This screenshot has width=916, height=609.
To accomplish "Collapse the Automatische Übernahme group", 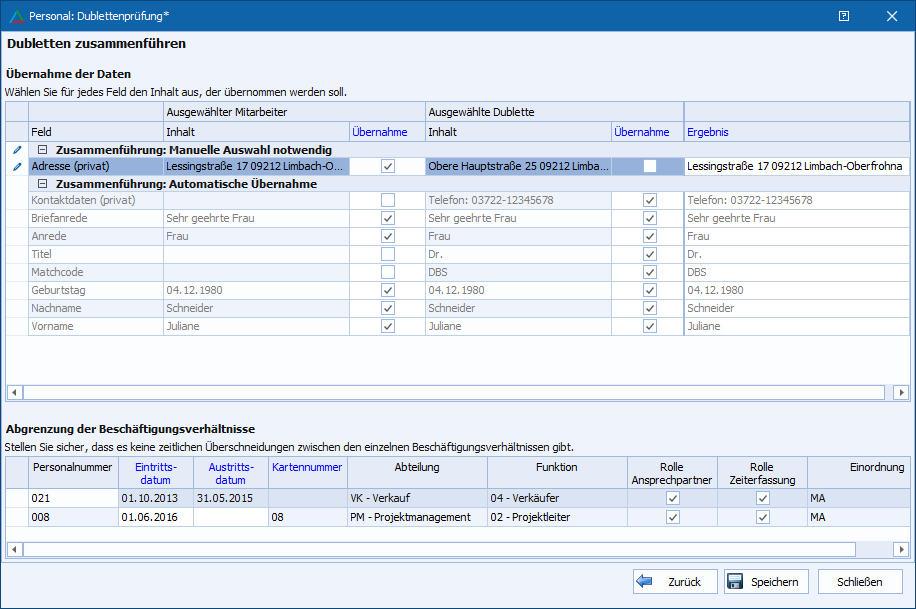I will point(42,184).
